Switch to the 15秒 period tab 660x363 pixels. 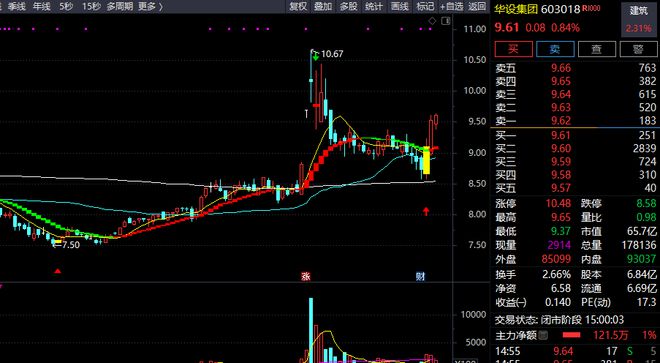pyautogui.click(x=91, y=6)
